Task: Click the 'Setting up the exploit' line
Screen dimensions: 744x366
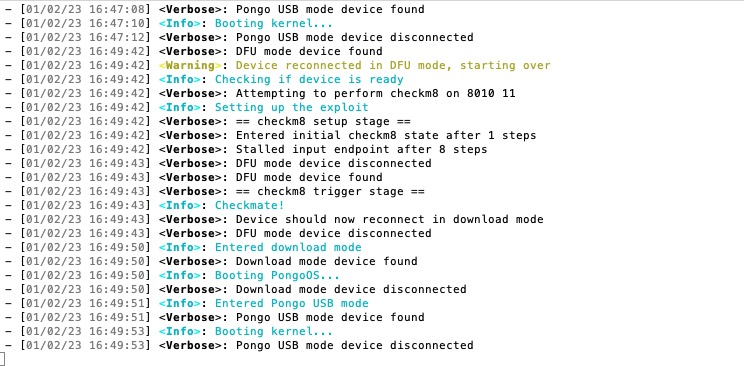Action: tap(291, 107)
